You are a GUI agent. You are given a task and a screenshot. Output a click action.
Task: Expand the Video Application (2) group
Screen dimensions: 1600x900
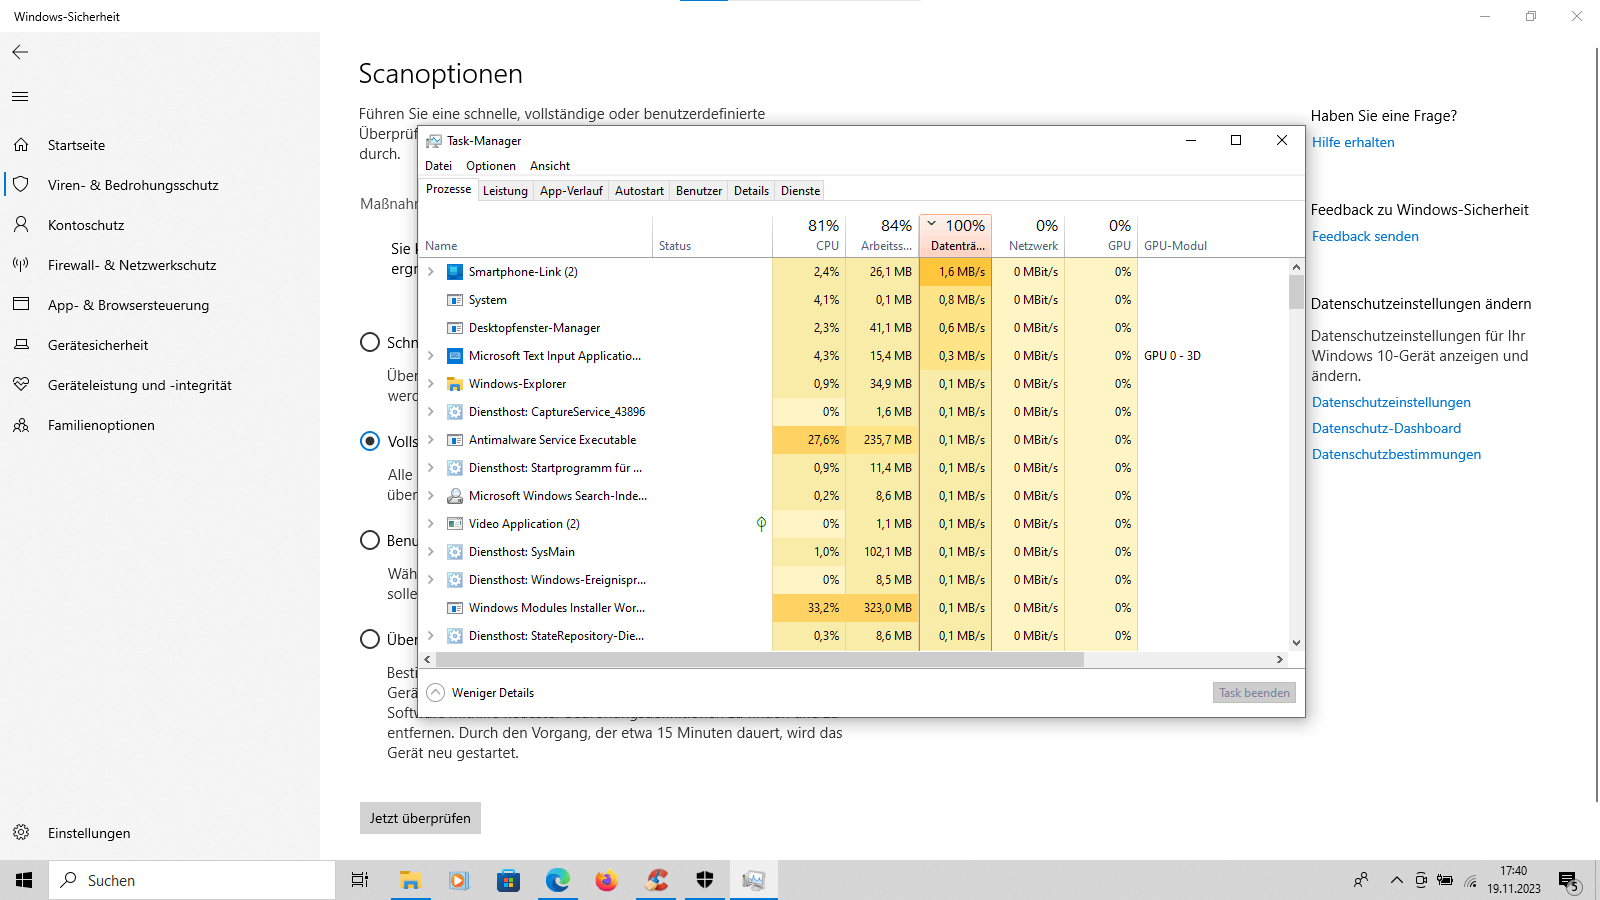(x=431, y=524)
